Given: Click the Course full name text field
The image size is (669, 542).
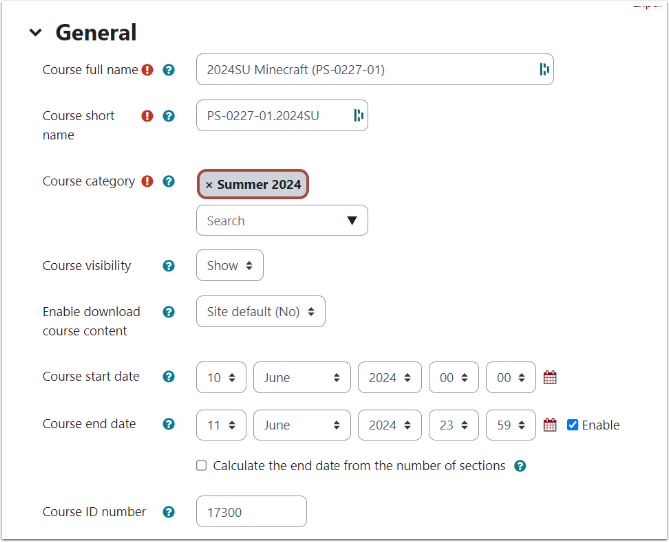Looking at the screenshot, I should (365, 70).
